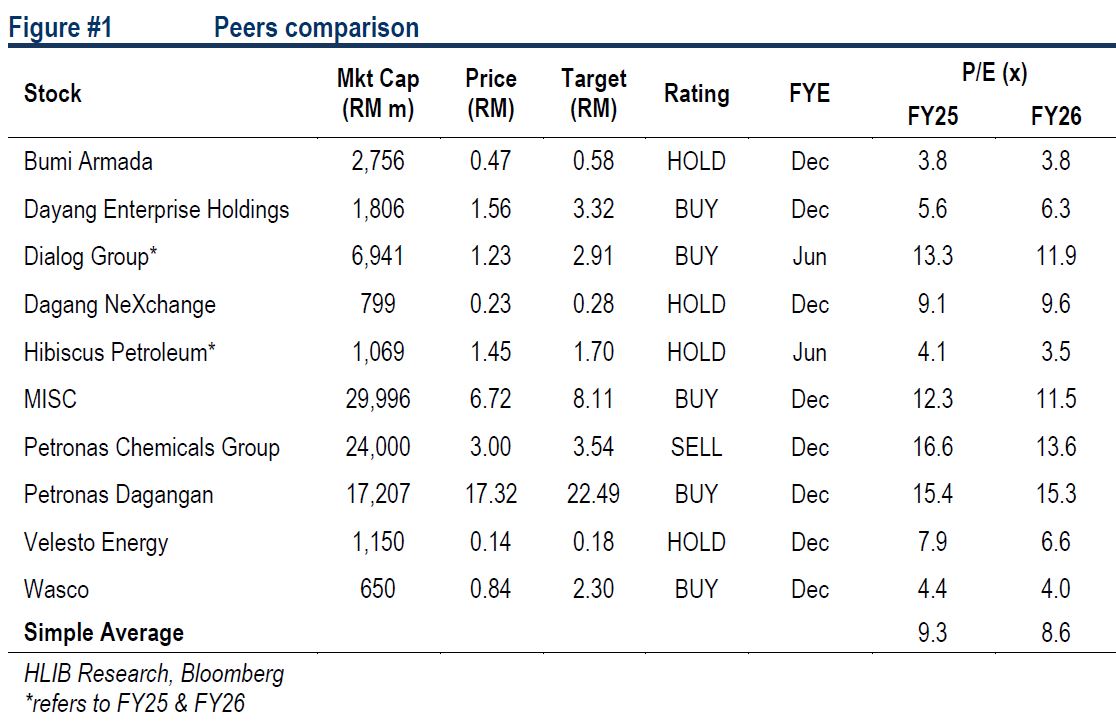Viewport: 1116px width, 722px height.
Task: Click the Dialog Group* stock name
Action: pos(91,257)
